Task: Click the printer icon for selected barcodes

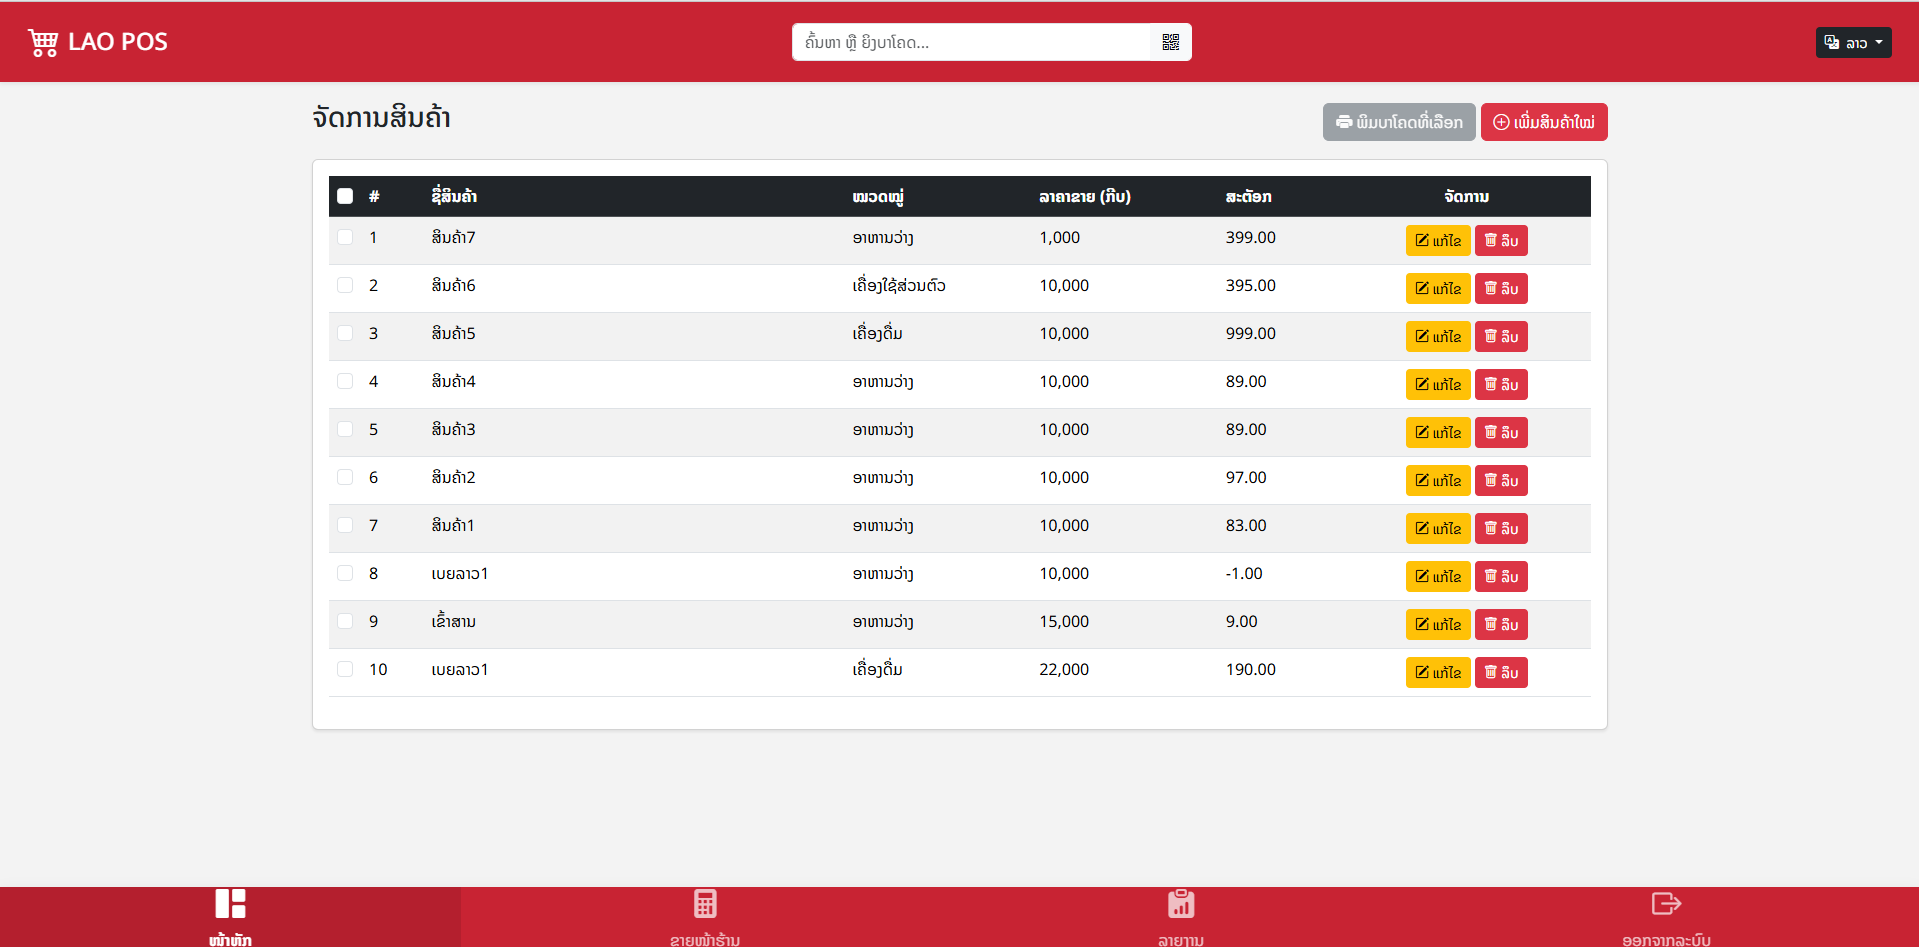Action: click(x=1344, y=122)
